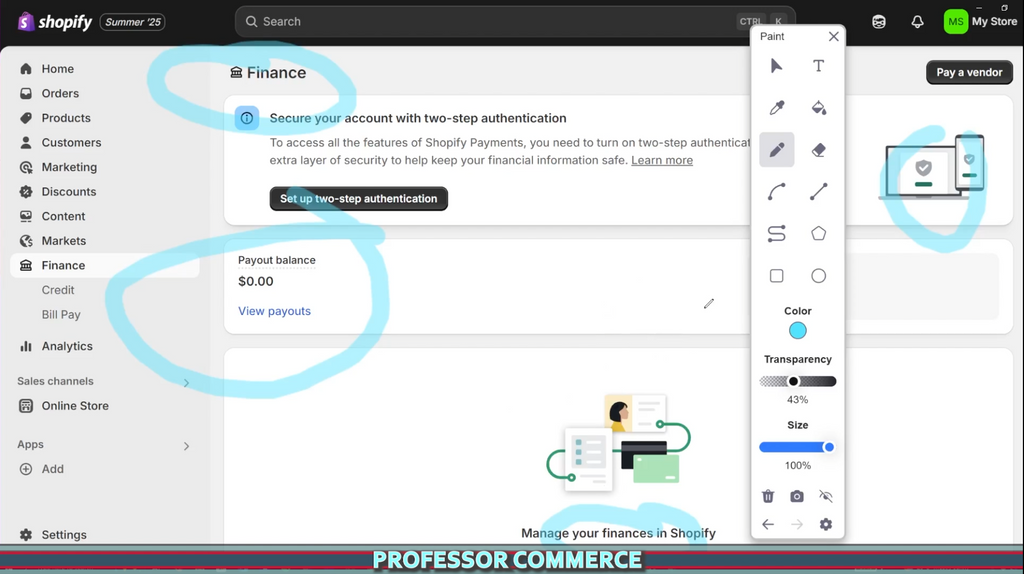
Task: Select the pentagon polygon tool
Action: pyautogui.click(x=818, y=233)
